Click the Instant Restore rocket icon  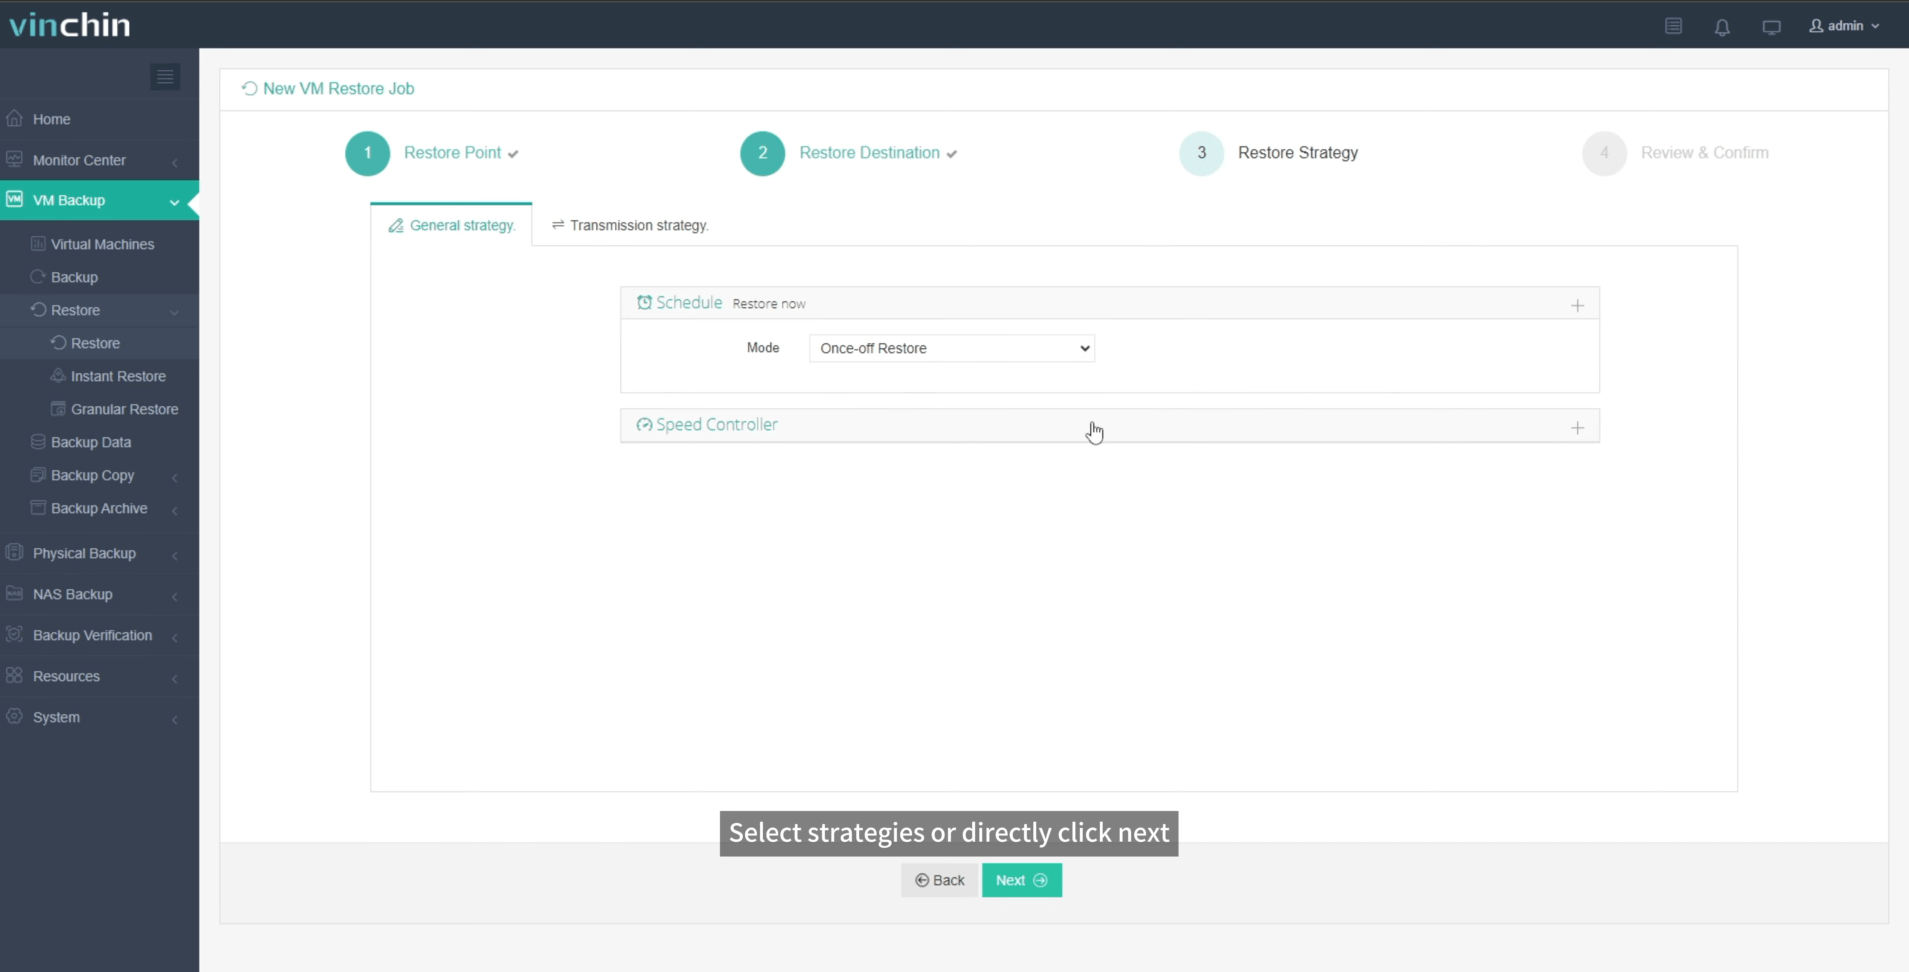(58, 375)
